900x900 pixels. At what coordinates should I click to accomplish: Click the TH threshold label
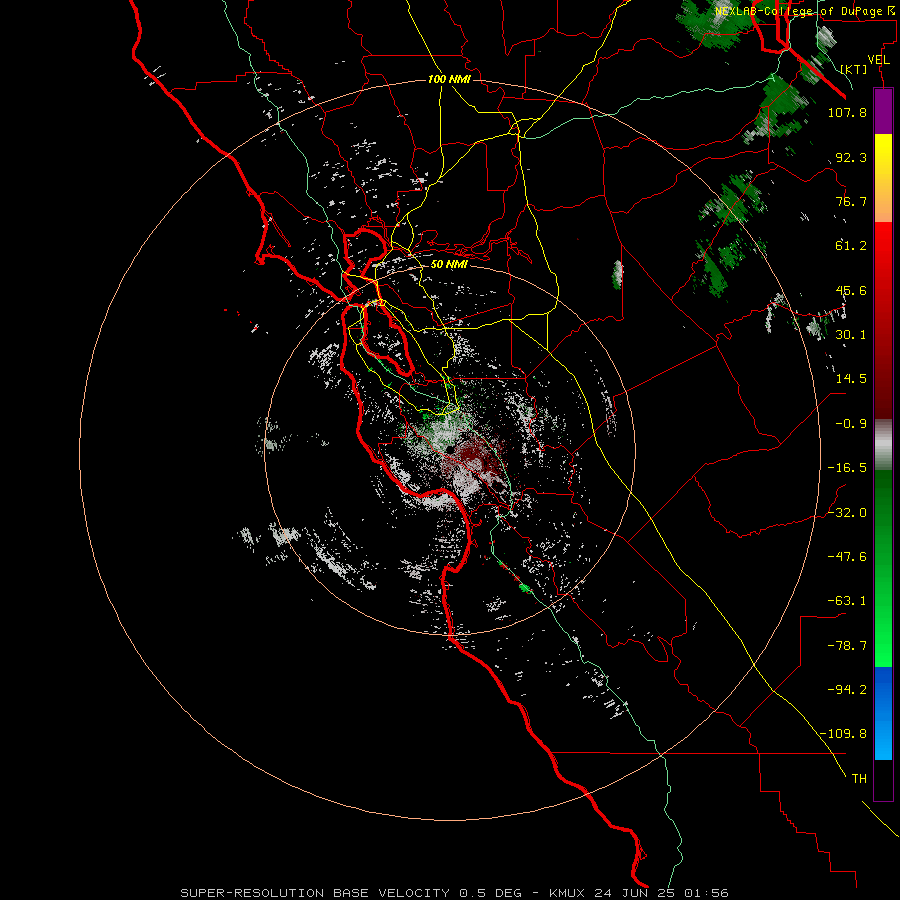[859, 779]
